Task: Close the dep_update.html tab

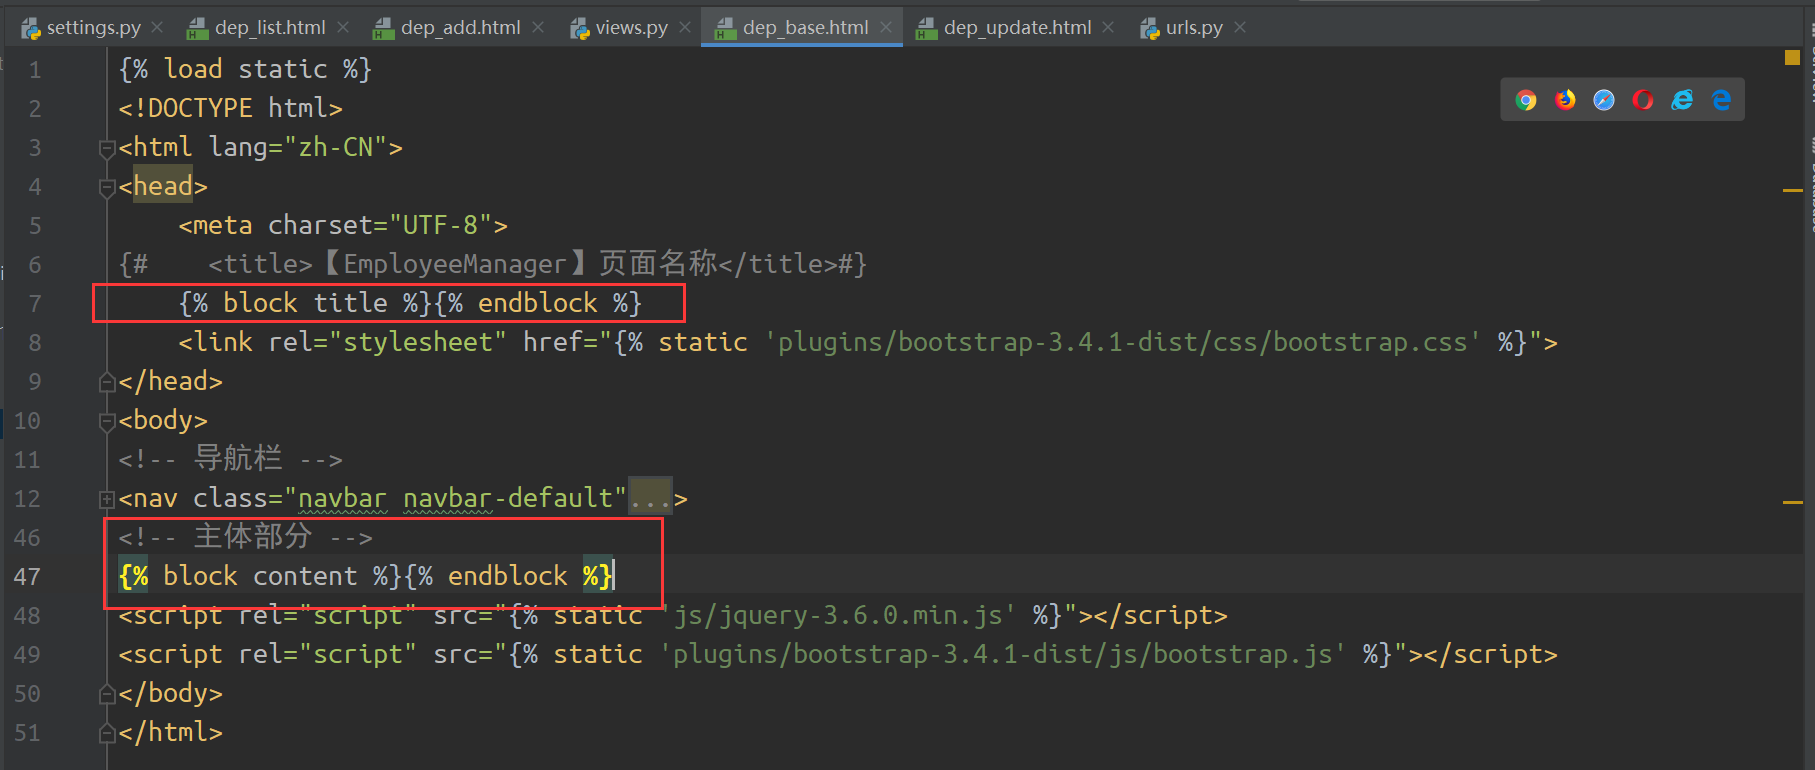Action: click(x=1108, y=28)
